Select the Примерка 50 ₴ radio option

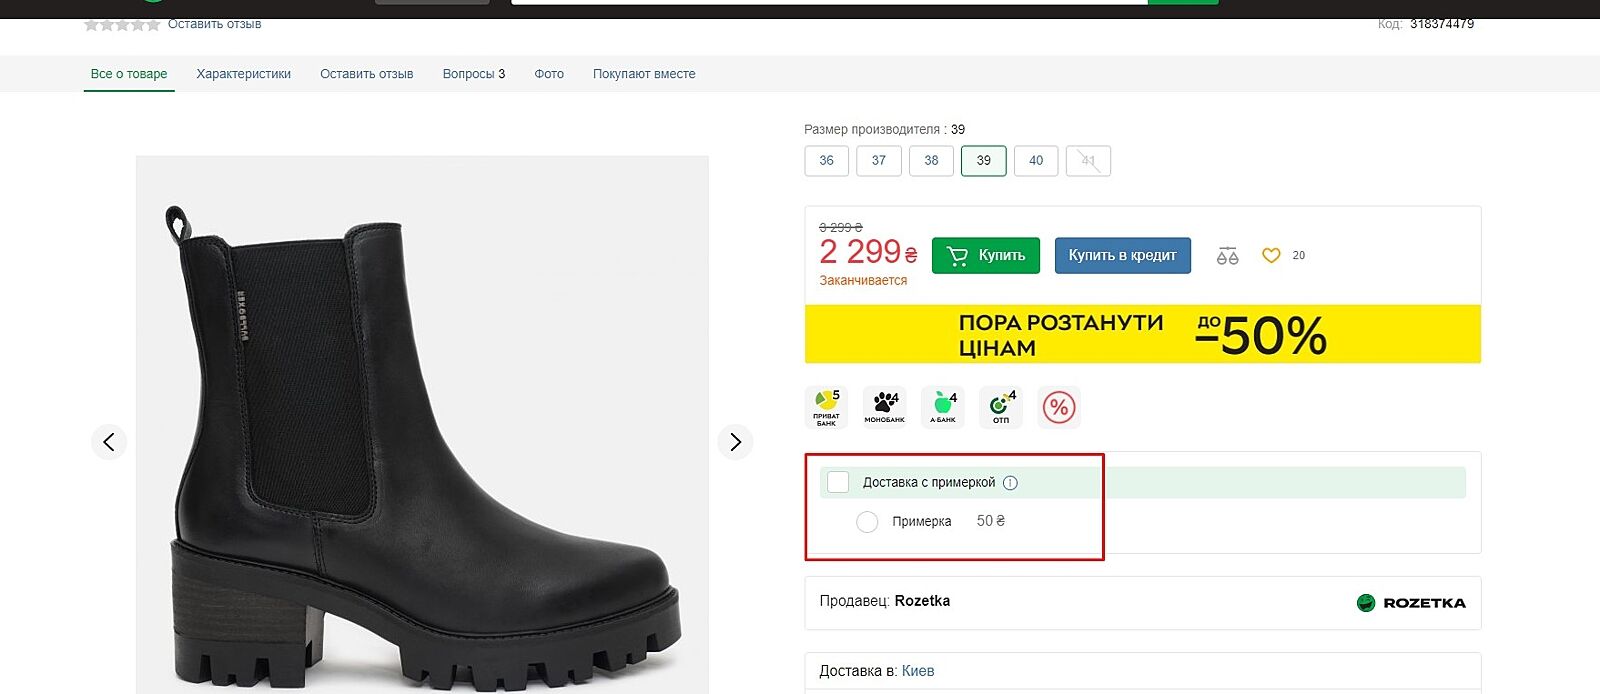point(867,522)
